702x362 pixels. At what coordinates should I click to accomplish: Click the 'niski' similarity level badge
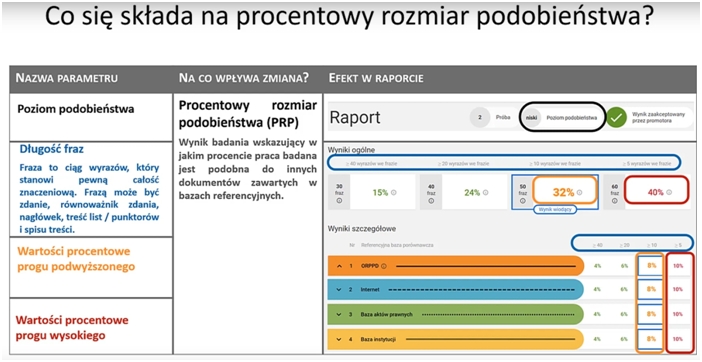click(x=531, y=118)
